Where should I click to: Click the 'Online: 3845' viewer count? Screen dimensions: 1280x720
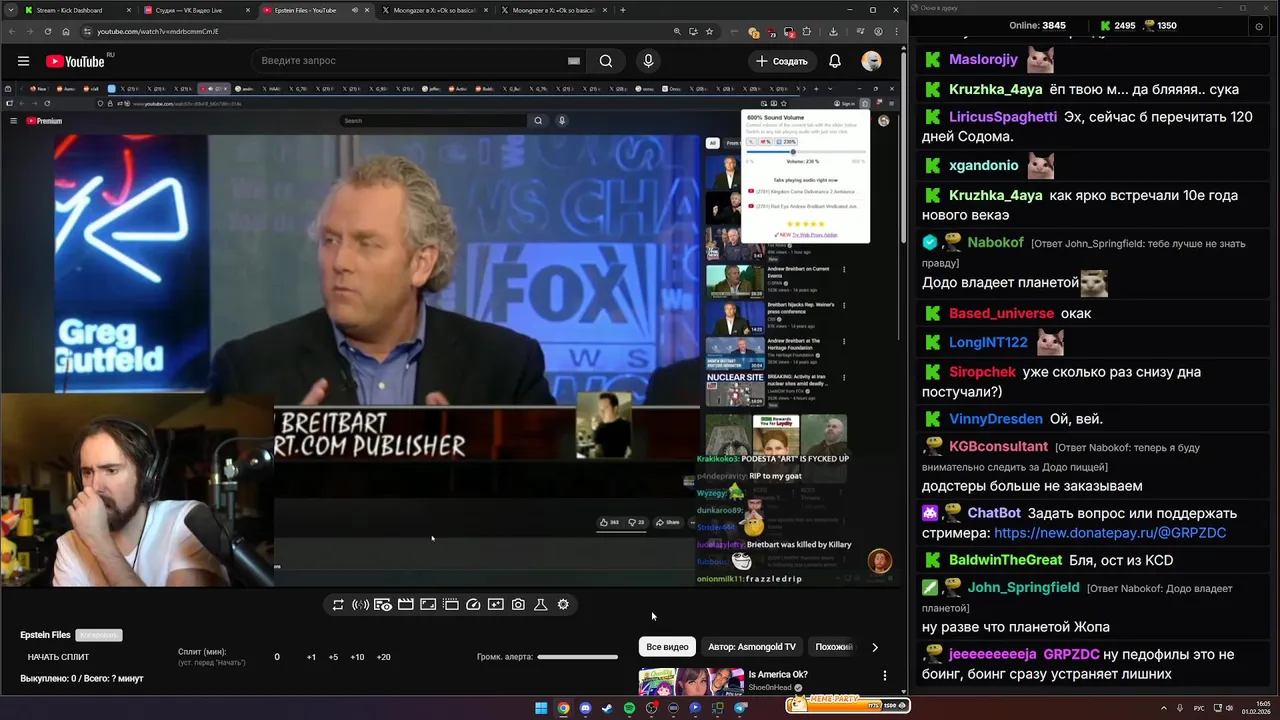(1037, 26)
